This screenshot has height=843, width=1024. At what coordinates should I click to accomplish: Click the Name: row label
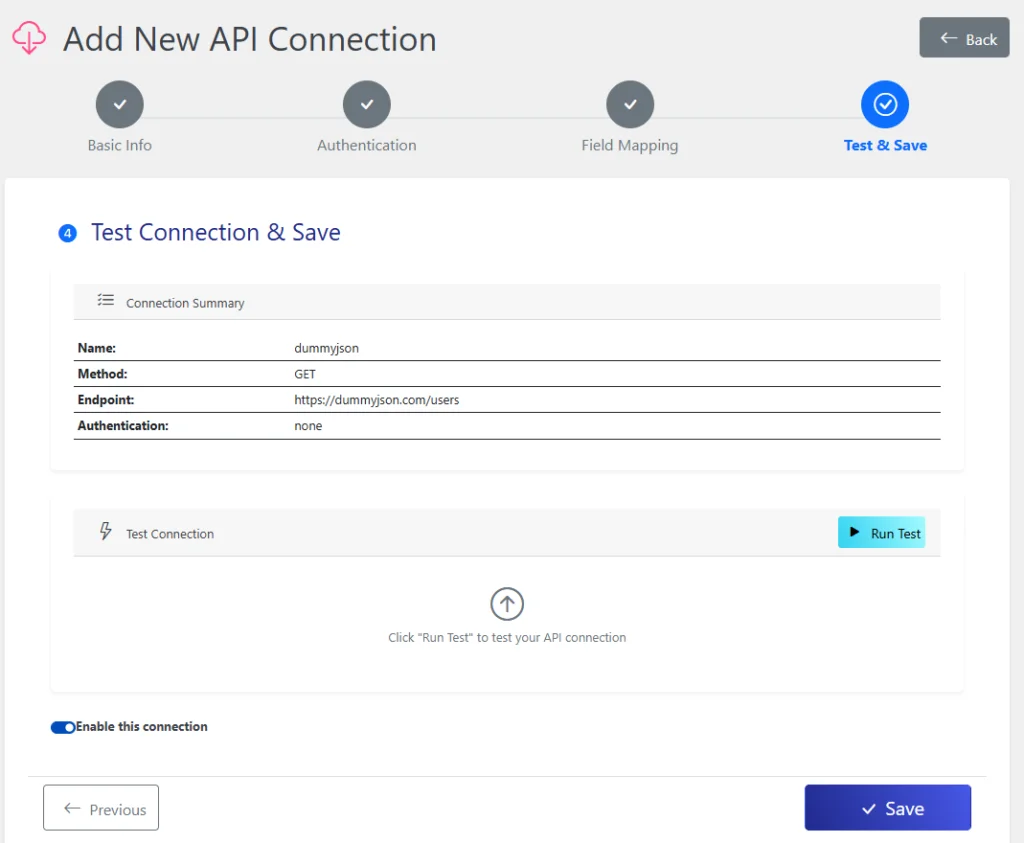coord(97,348)
